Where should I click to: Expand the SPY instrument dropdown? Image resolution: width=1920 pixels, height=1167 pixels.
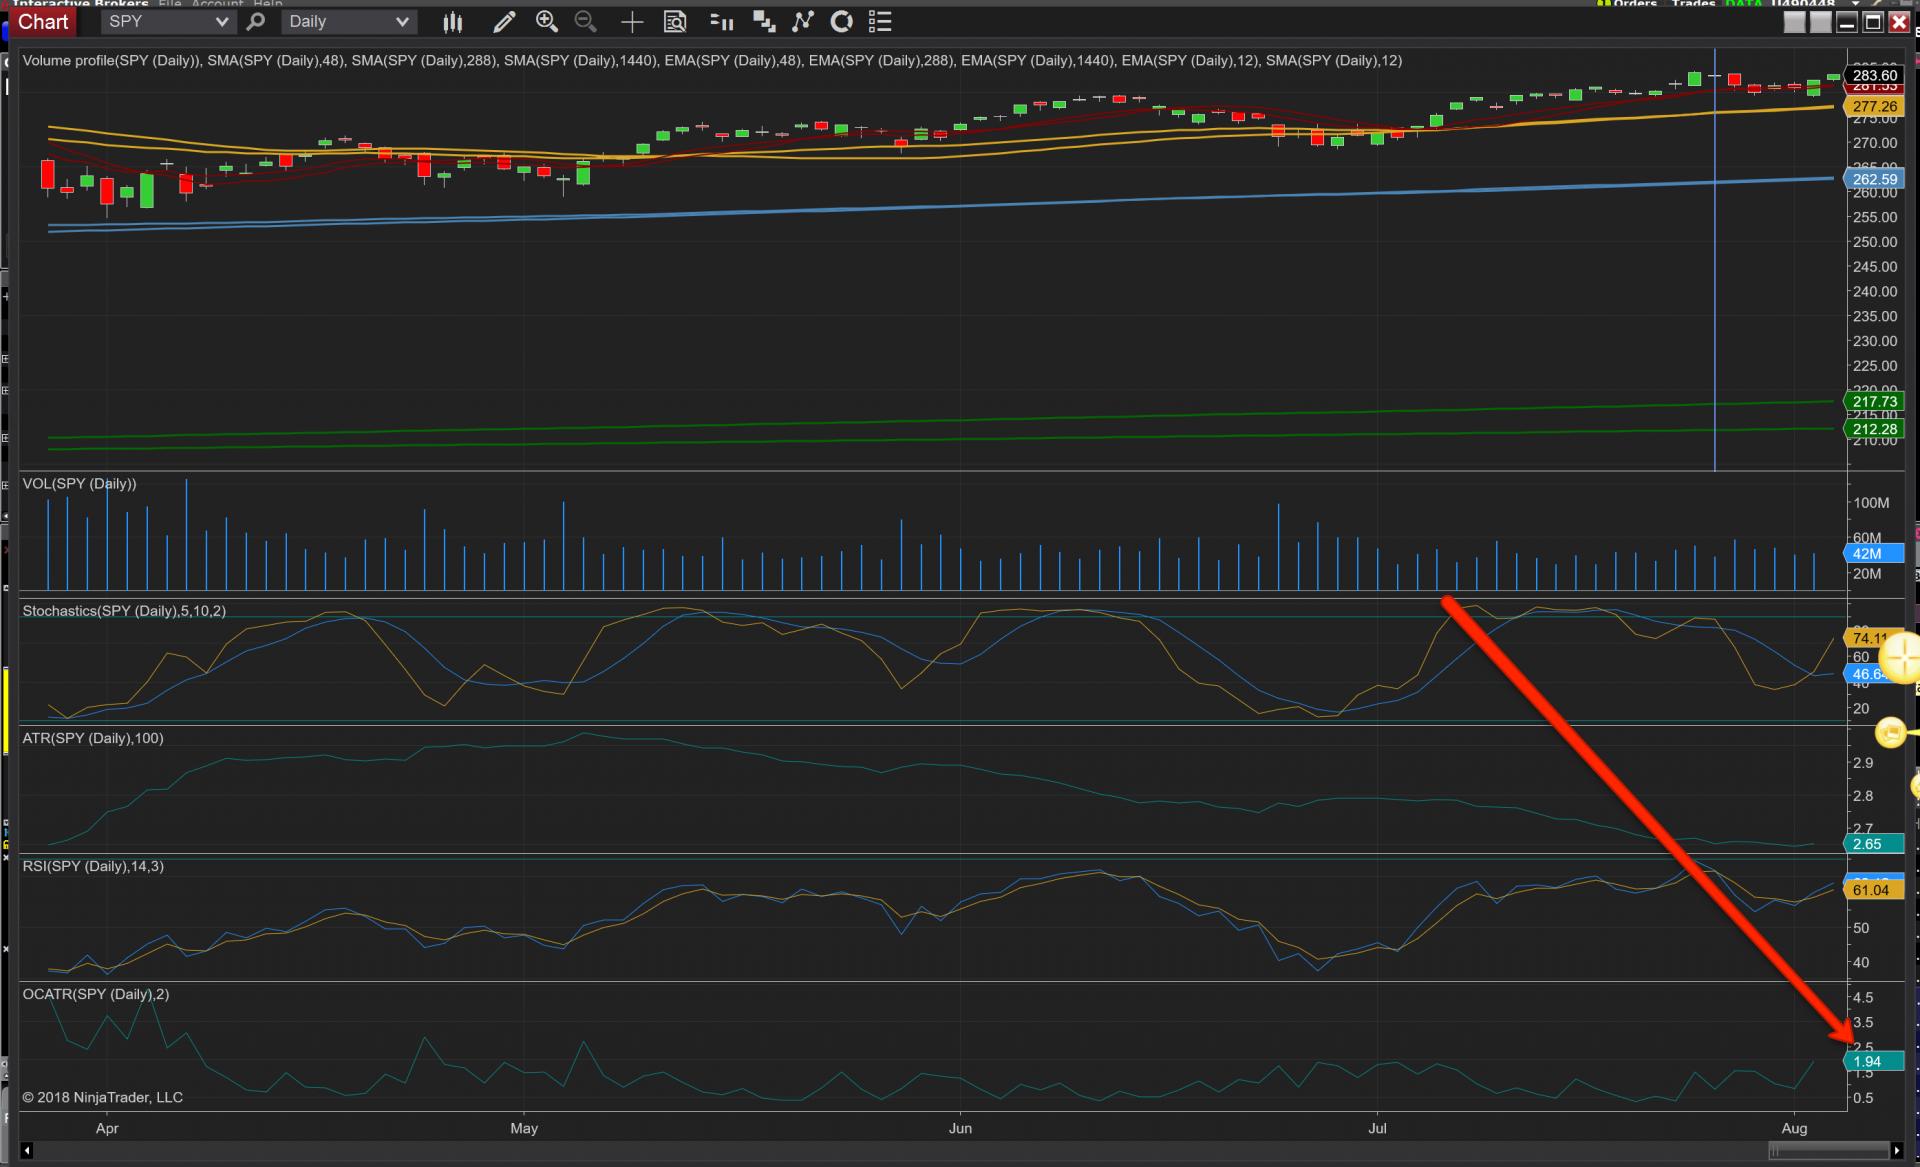pyautogui.click(x=221, y=22)
